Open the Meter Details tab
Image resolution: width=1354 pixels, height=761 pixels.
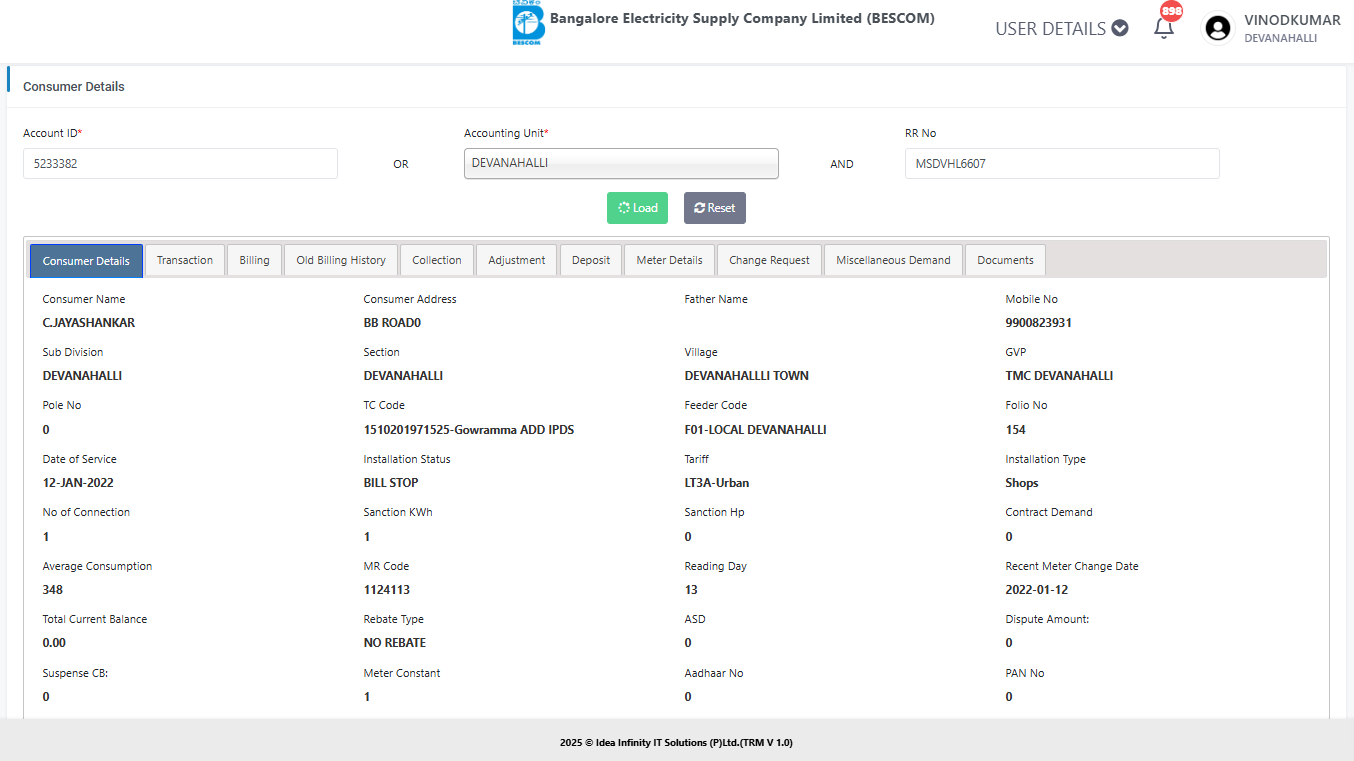point(670,260)
